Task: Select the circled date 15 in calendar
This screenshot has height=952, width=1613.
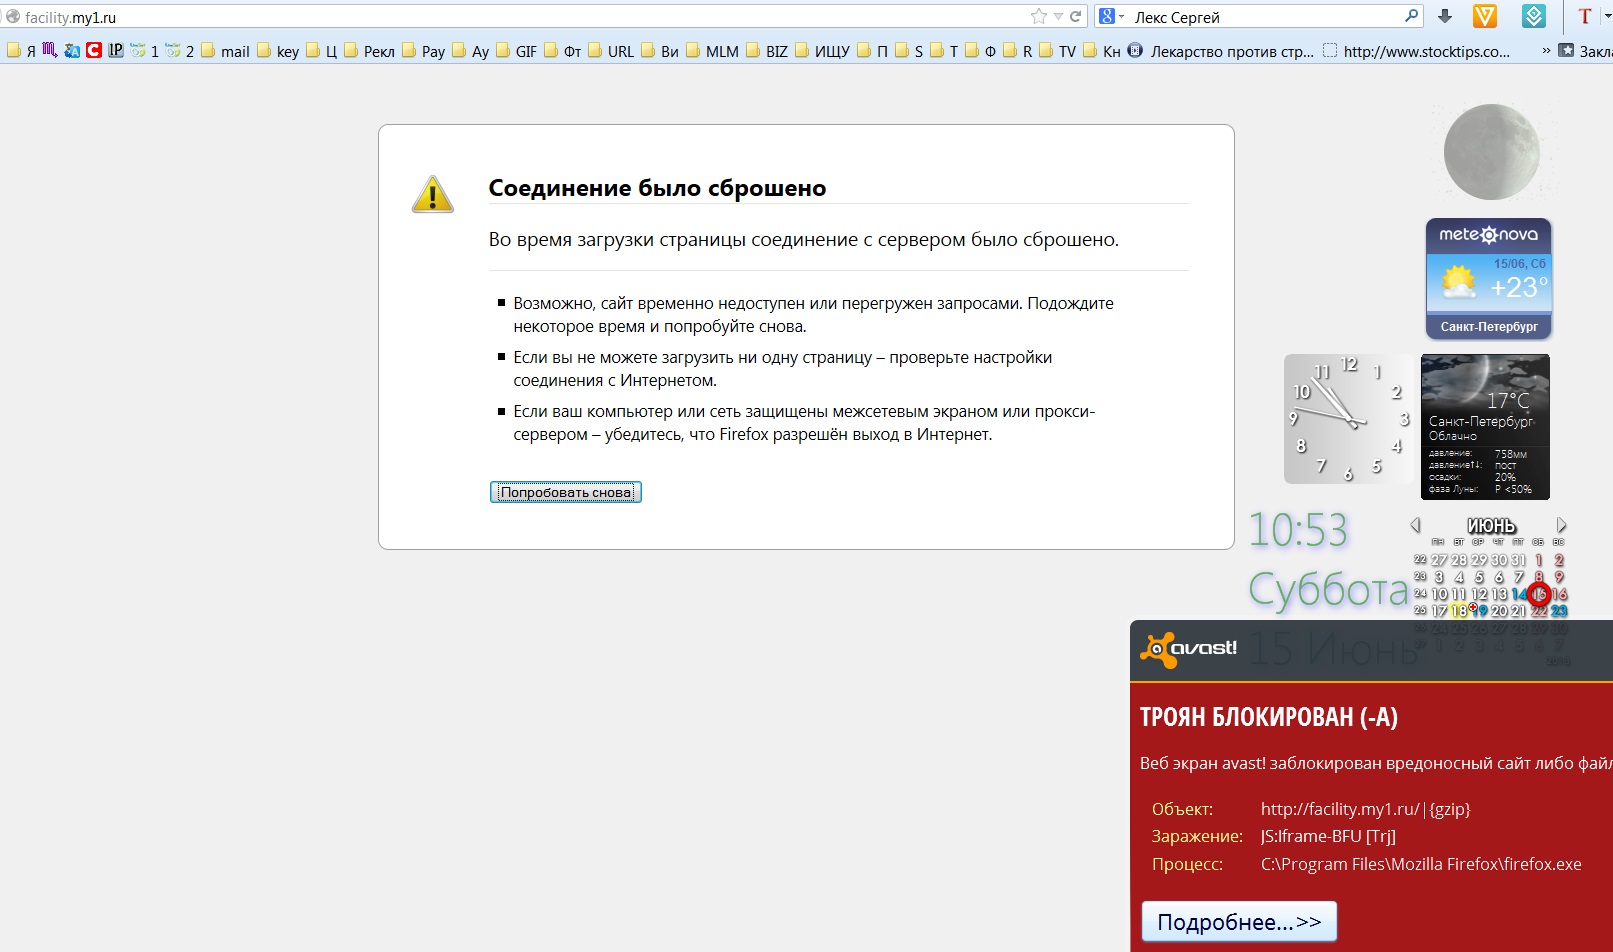Action: tap(1539, 594)
